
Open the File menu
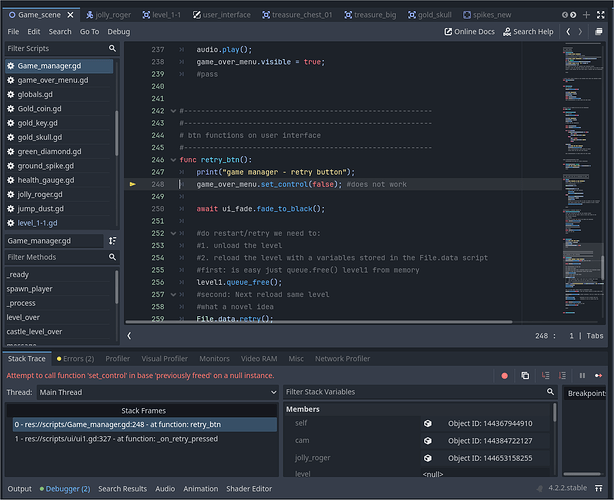coord(13,32)
